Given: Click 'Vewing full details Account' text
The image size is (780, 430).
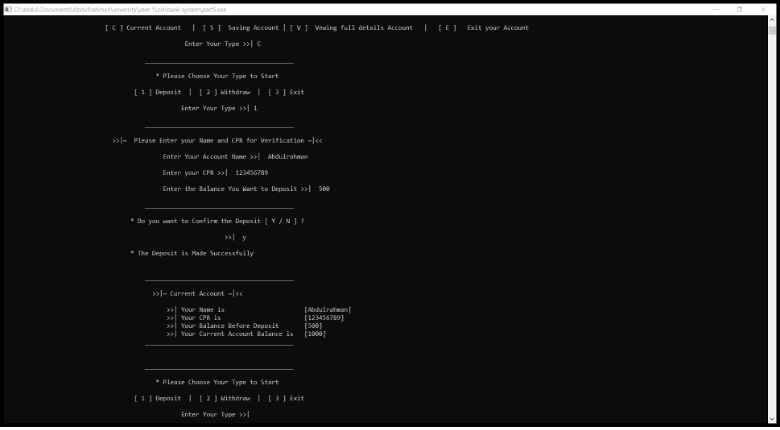Looking at the screenshot, I should click(x=364, y=28).
